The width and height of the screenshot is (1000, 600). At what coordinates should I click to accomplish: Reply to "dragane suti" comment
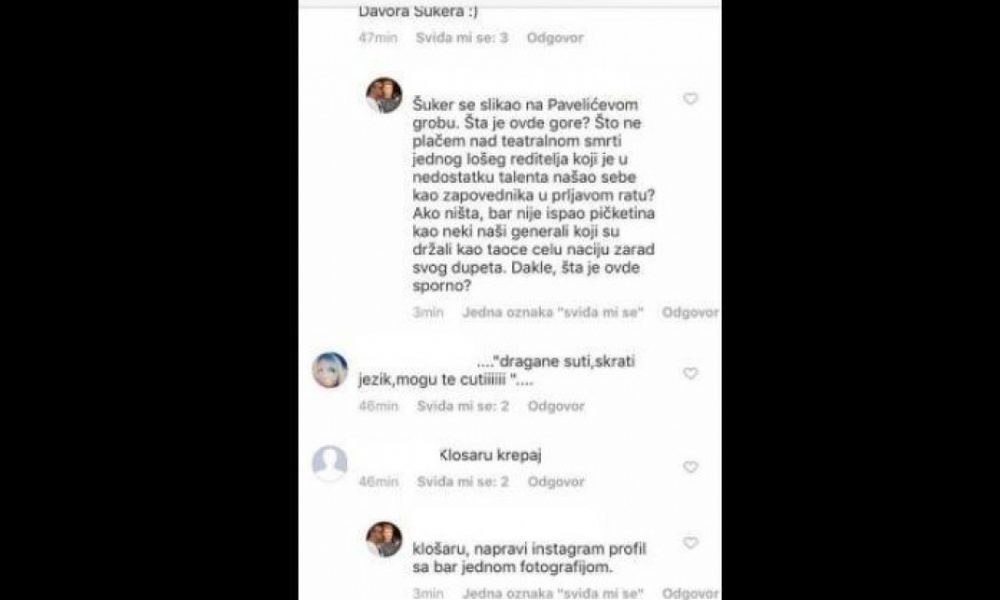[555, 406]
